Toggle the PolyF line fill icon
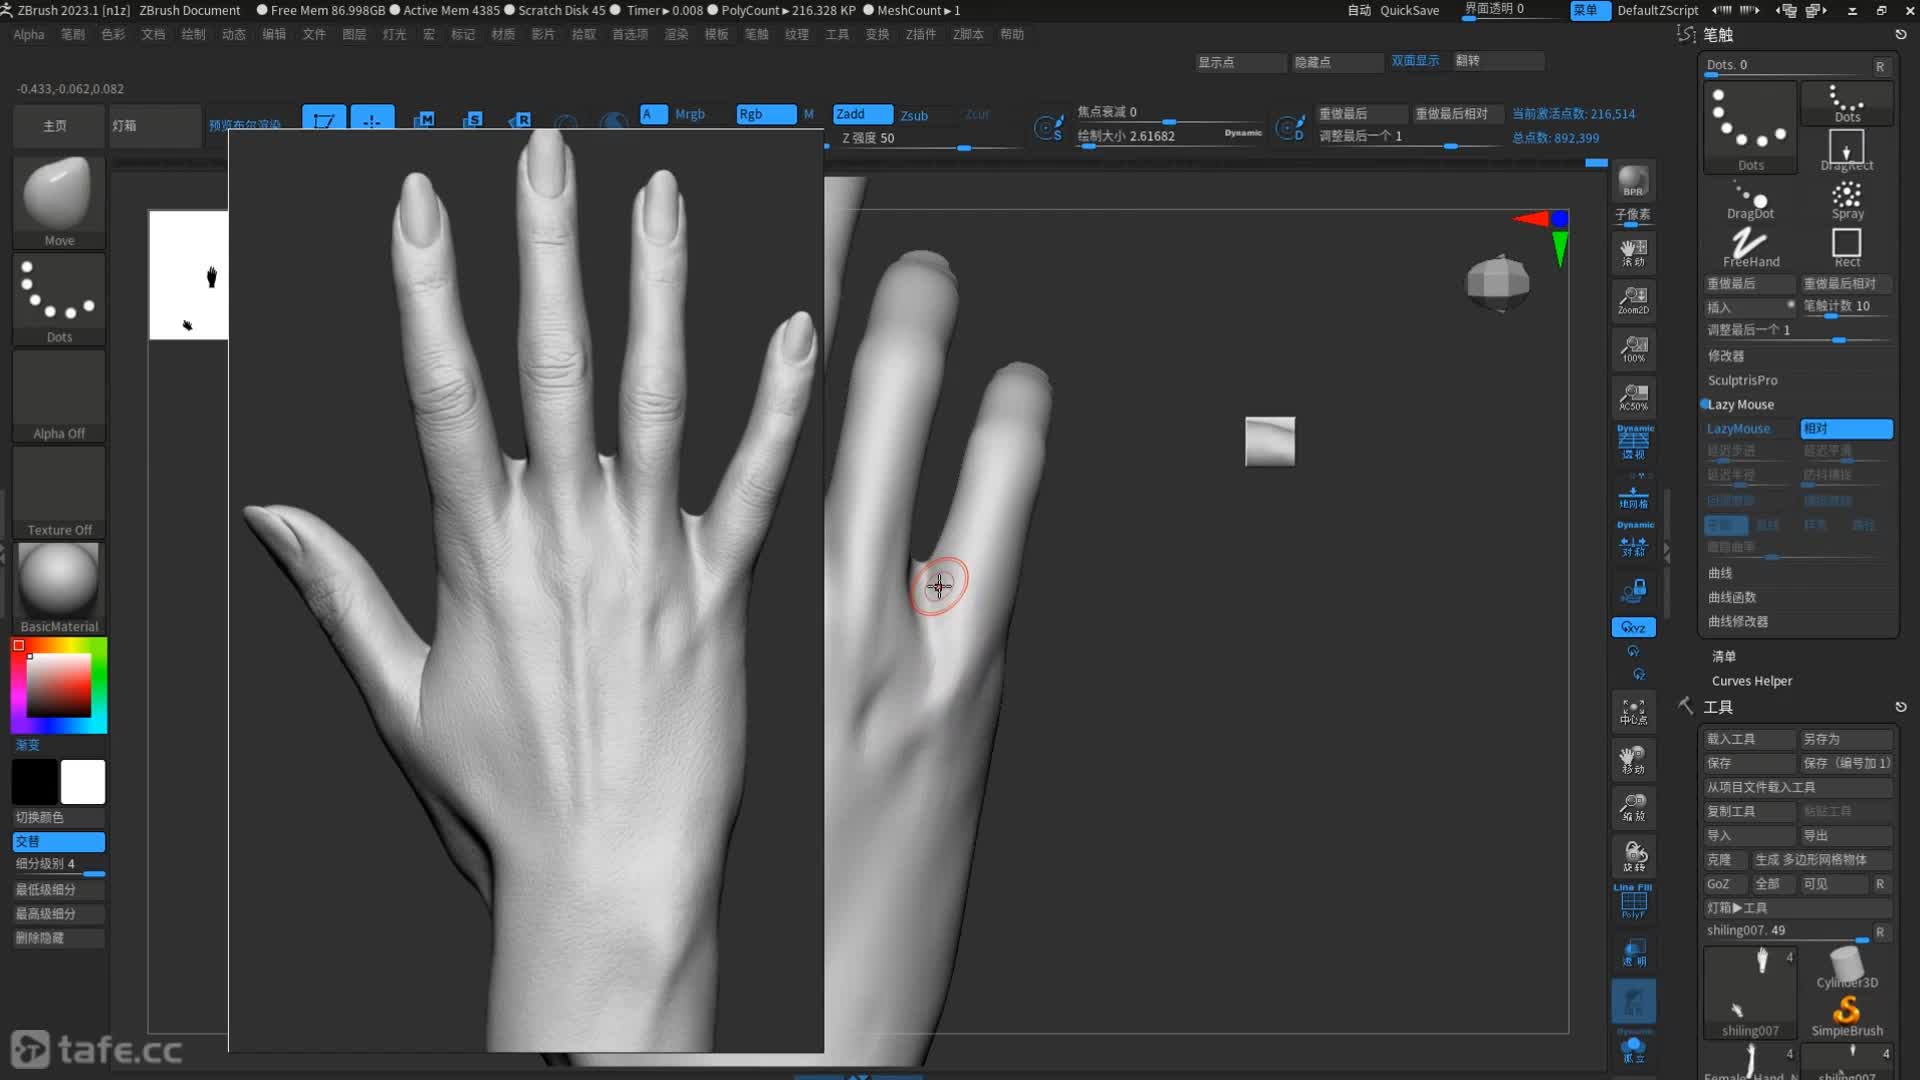This screenshot has height=1080, width=1920. click(1633, 902)
